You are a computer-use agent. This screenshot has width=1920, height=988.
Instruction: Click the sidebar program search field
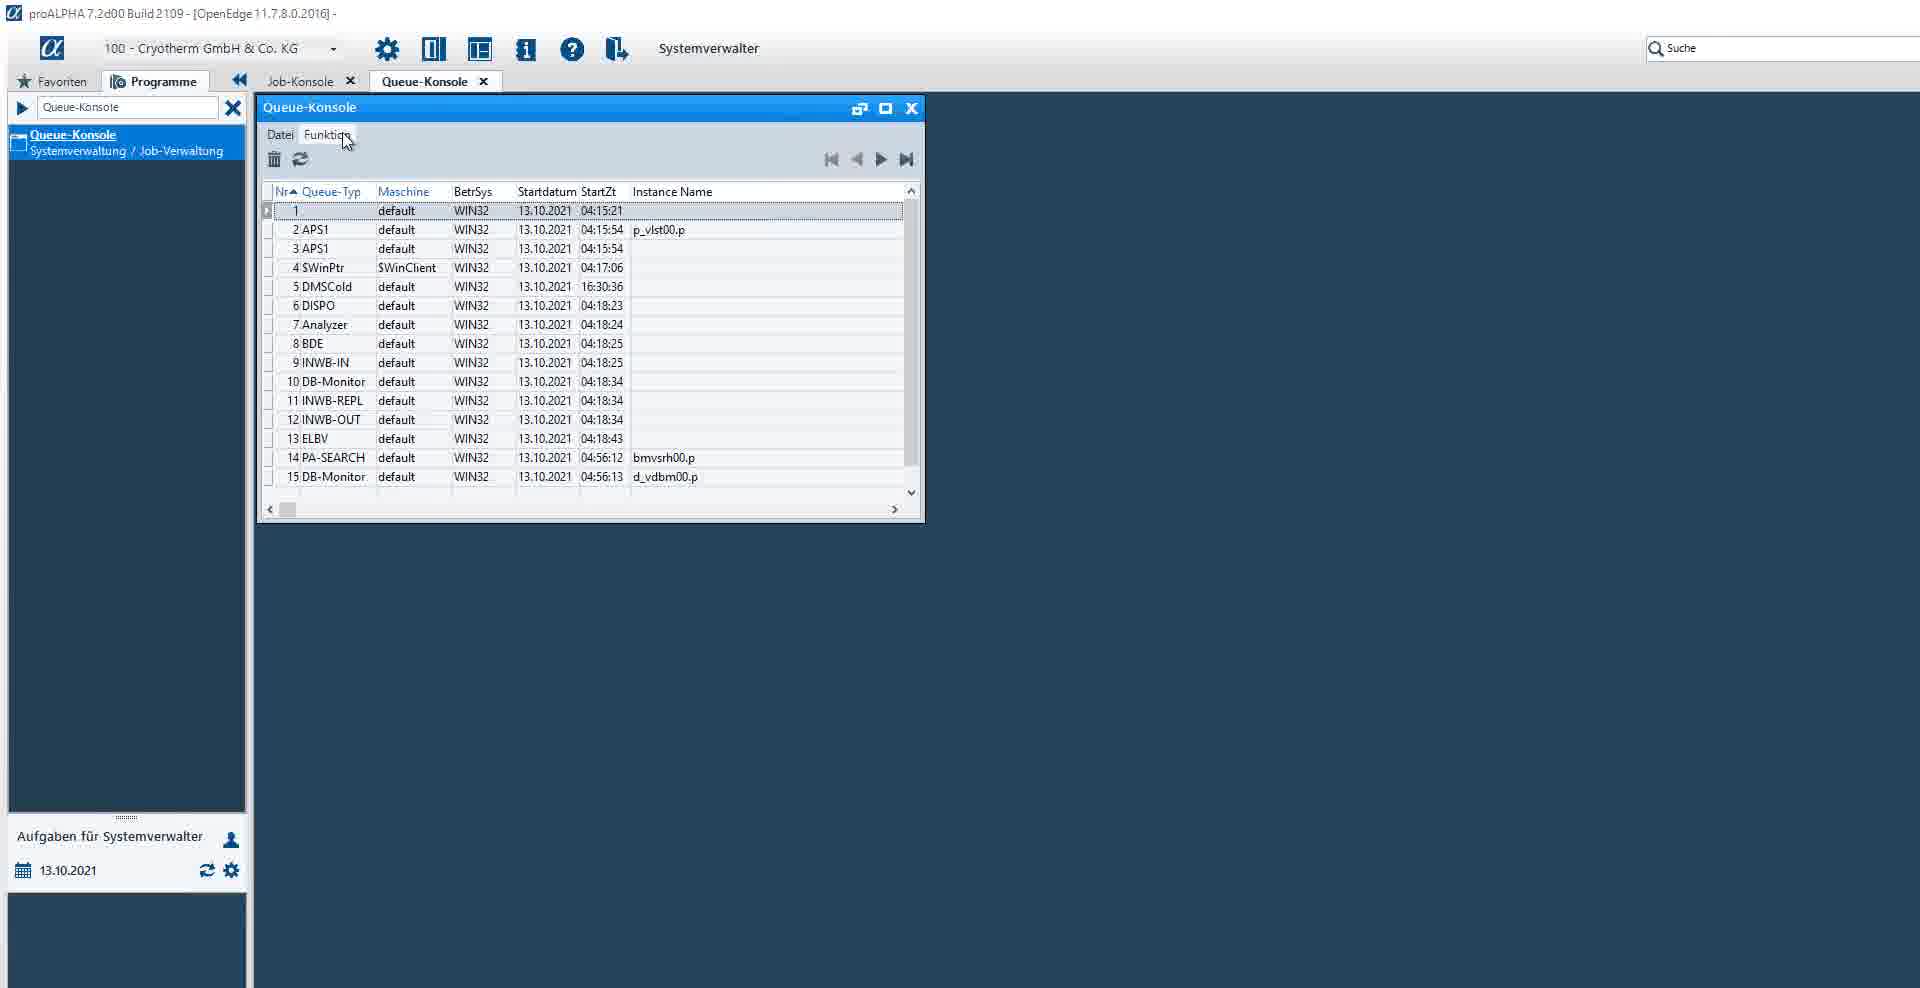pyautogui.click(x=127, y=107)
